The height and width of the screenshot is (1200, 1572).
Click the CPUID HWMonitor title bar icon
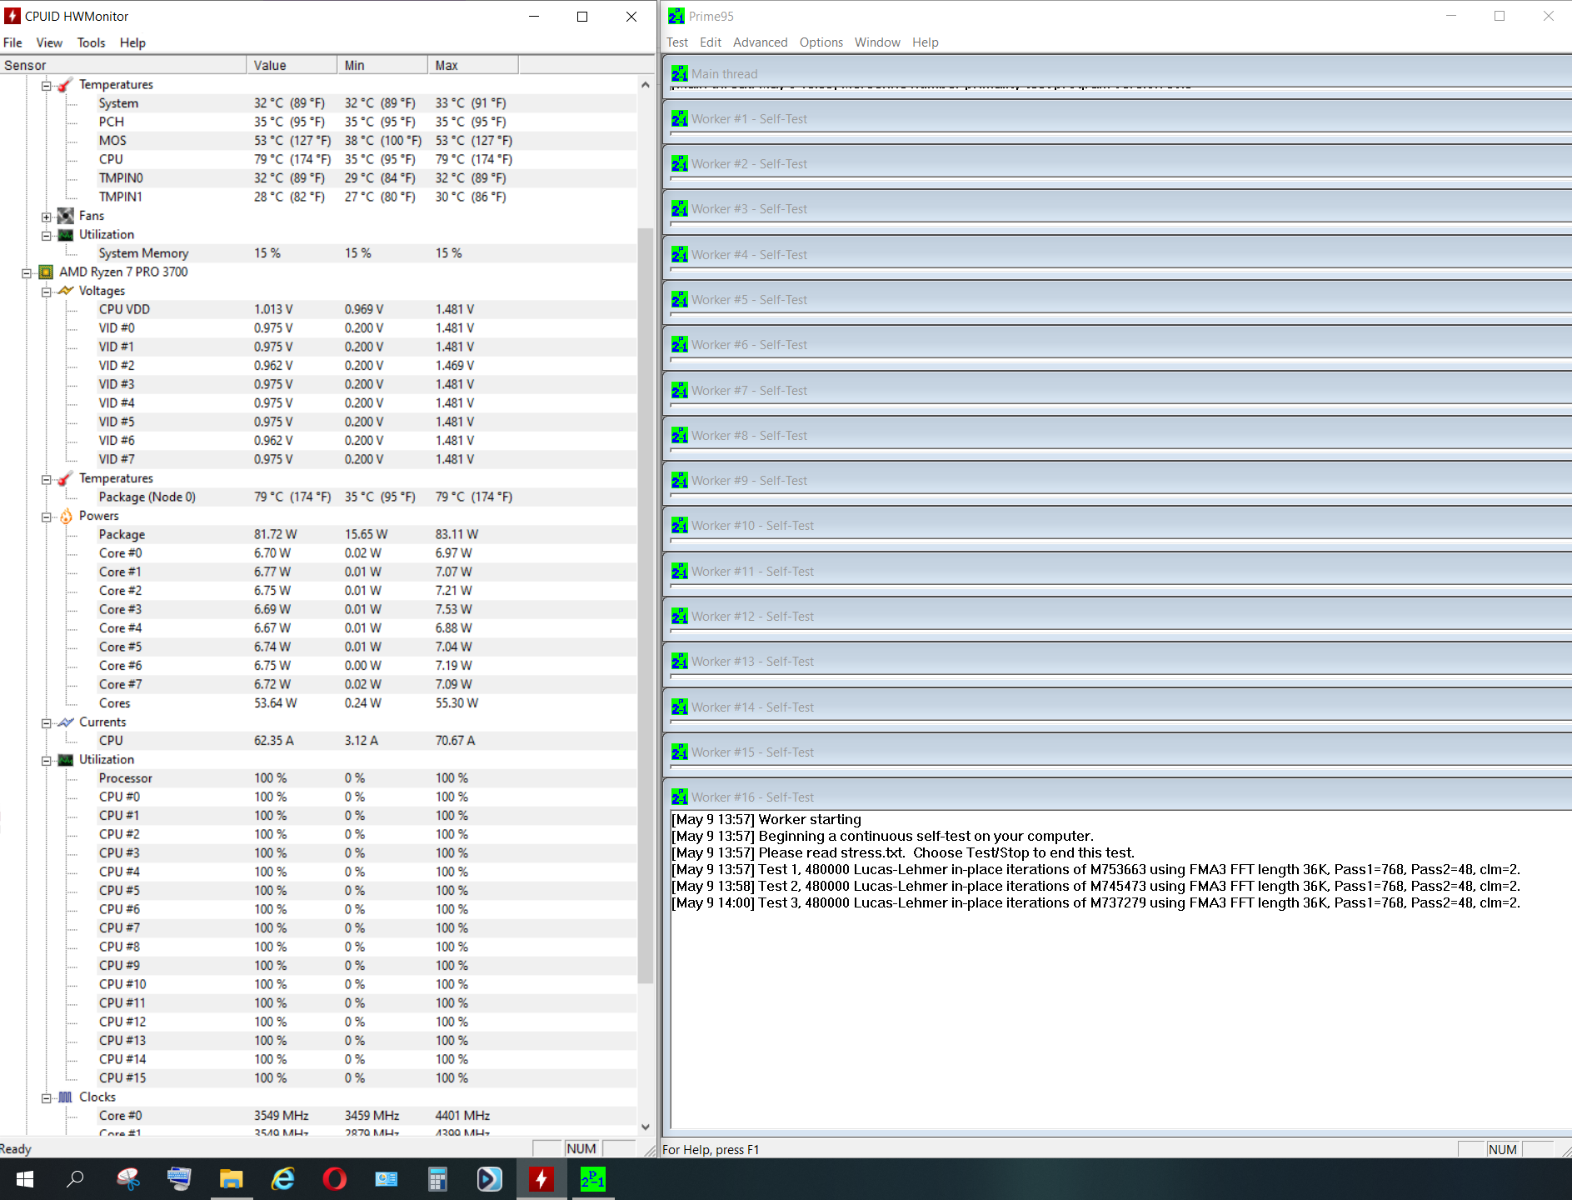pos(12,16)
